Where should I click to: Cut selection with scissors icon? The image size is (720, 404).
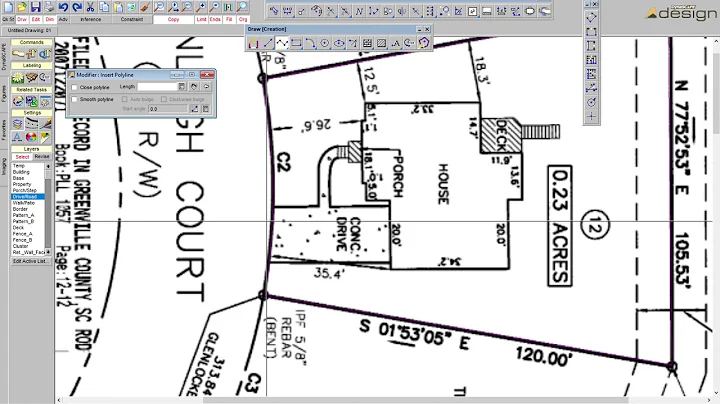click(x=90, y=7)
